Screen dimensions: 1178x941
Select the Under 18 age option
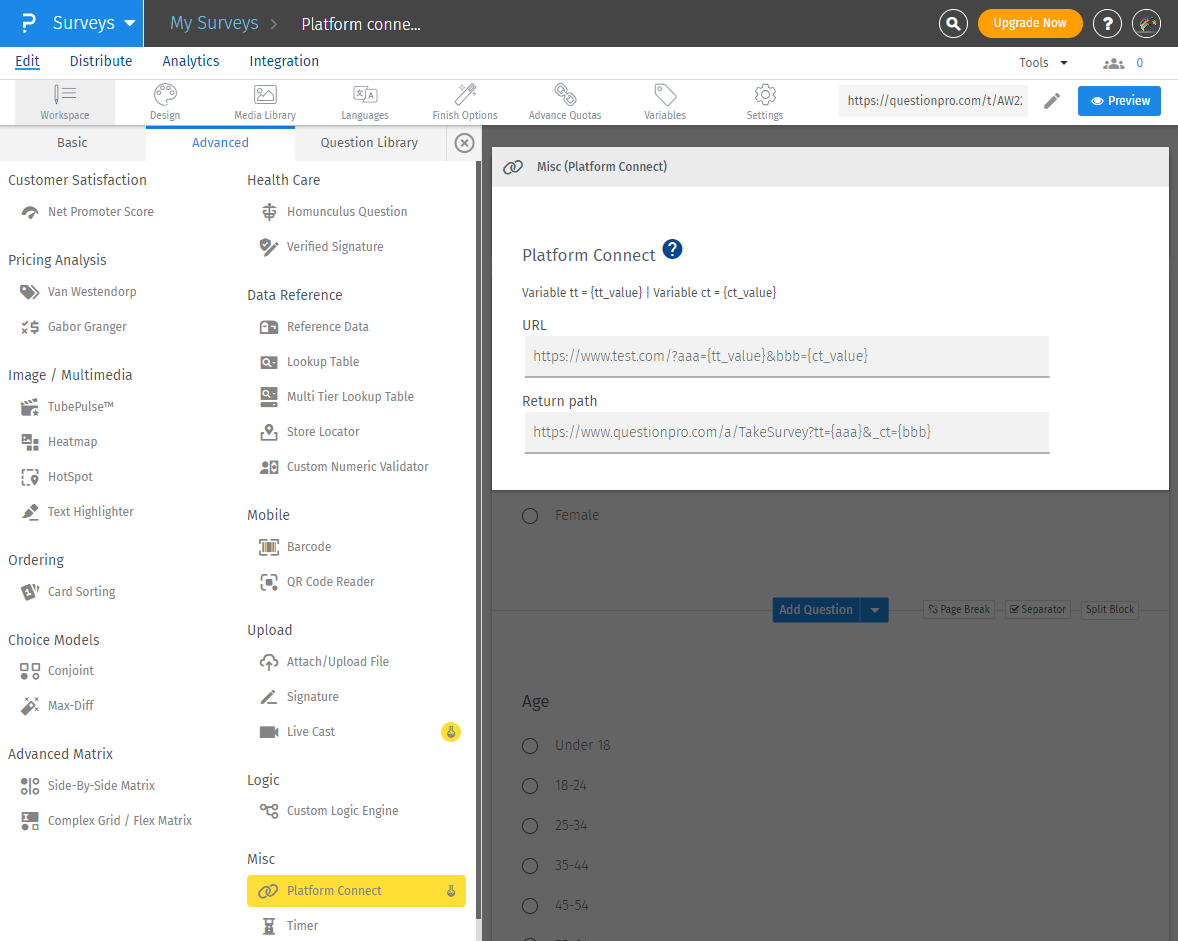pyautogui.click(x=530, y=746)
